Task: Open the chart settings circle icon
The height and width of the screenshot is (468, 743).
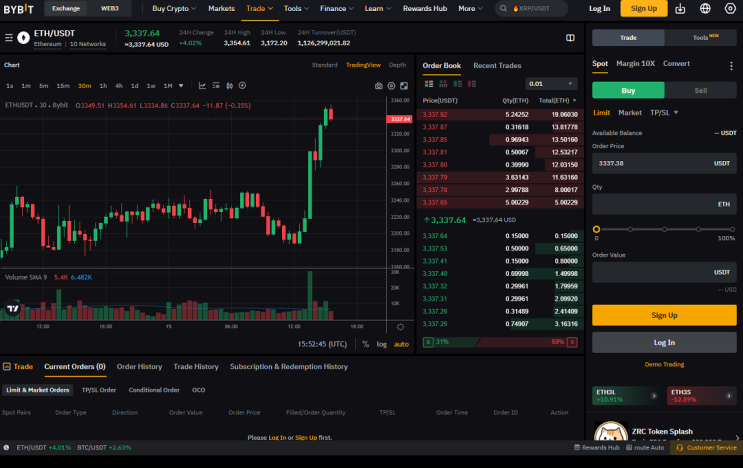Action: click(x=391, y=86)
